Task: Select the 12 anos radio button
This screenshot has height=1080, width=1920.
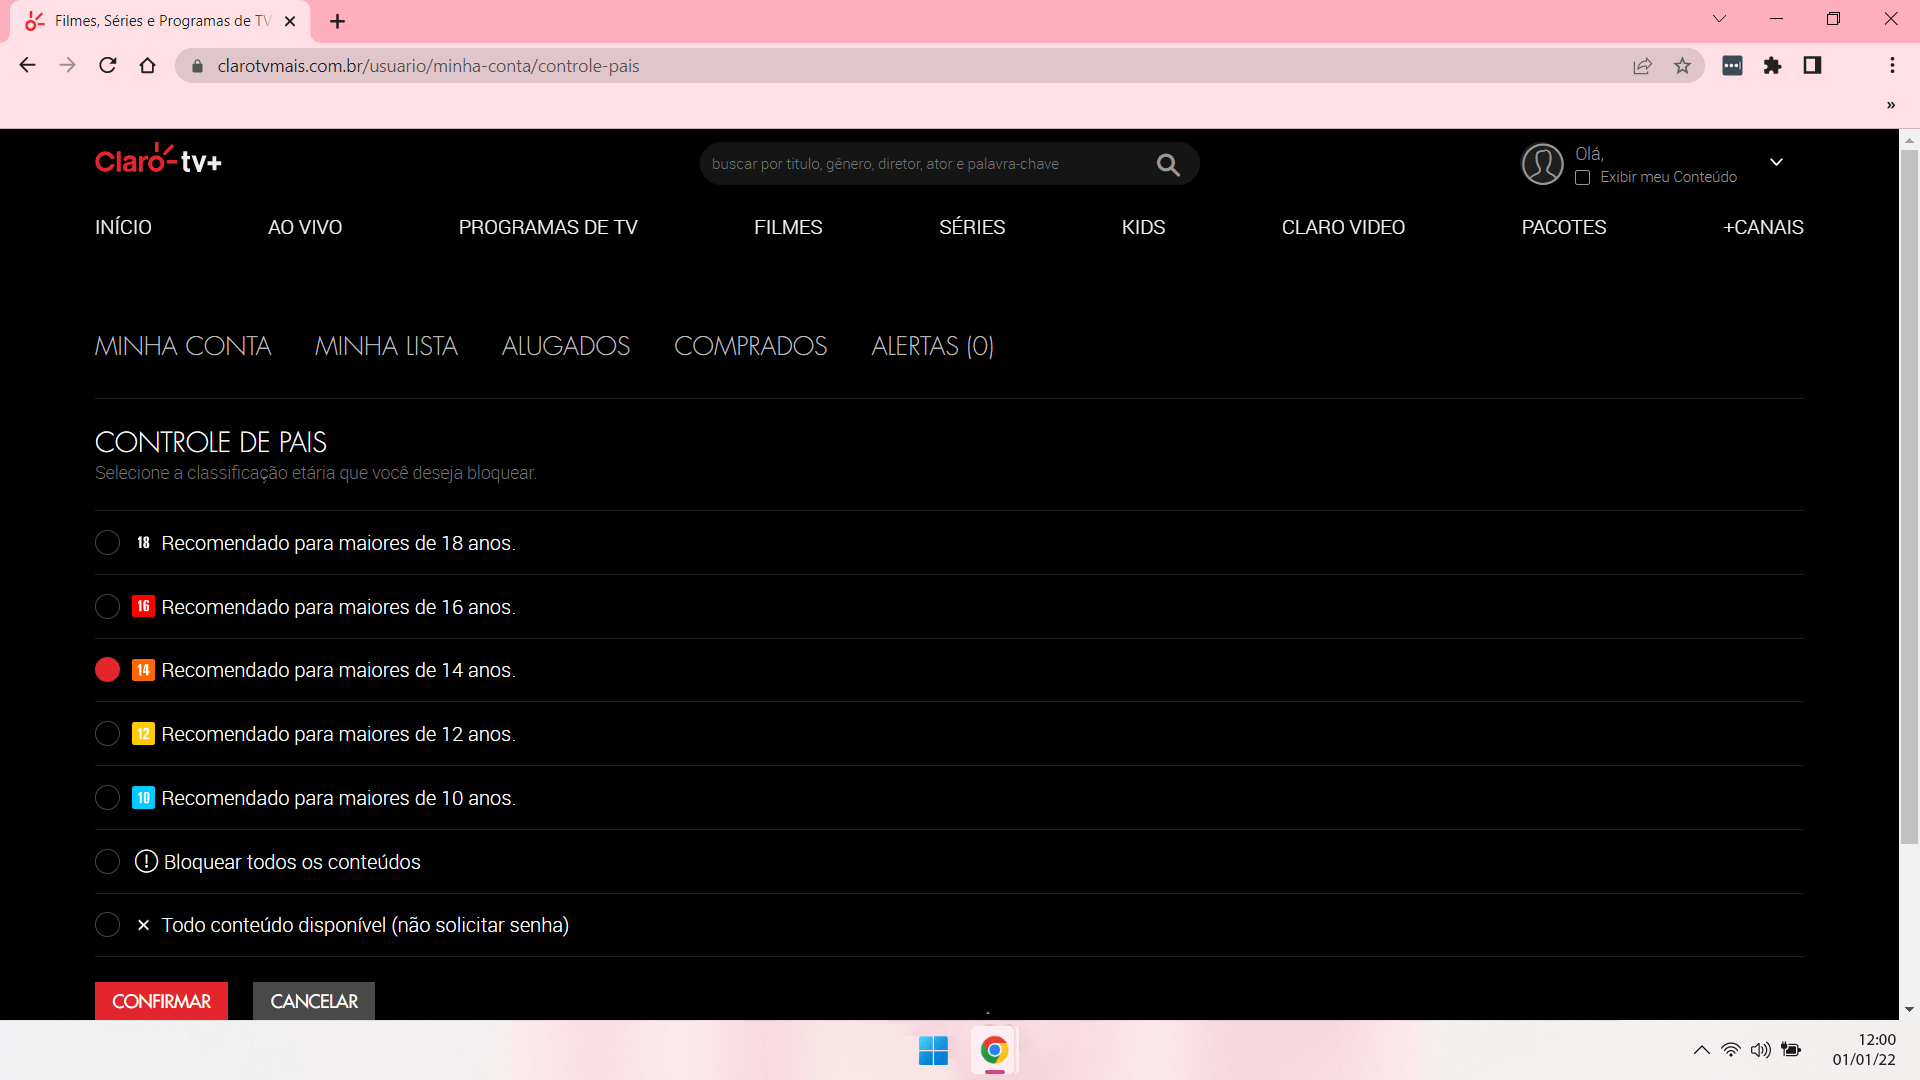Action: (107, 734)
